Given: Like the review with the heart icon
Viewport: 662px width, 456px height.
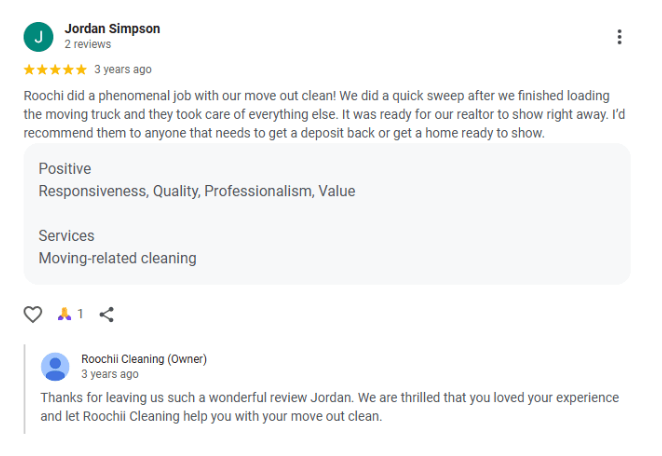Looking at the screenshot, I should click(x=33, y=314).
